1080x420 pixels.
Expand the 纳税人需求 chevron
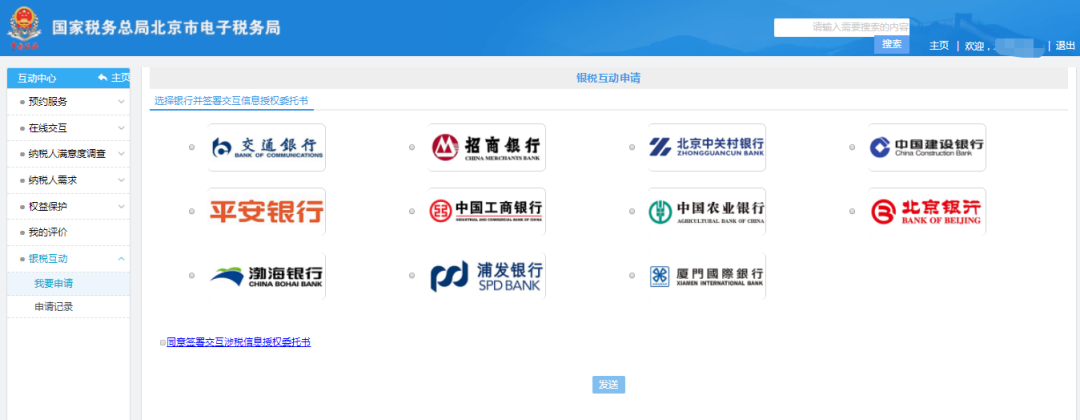(x=121, y=180)
